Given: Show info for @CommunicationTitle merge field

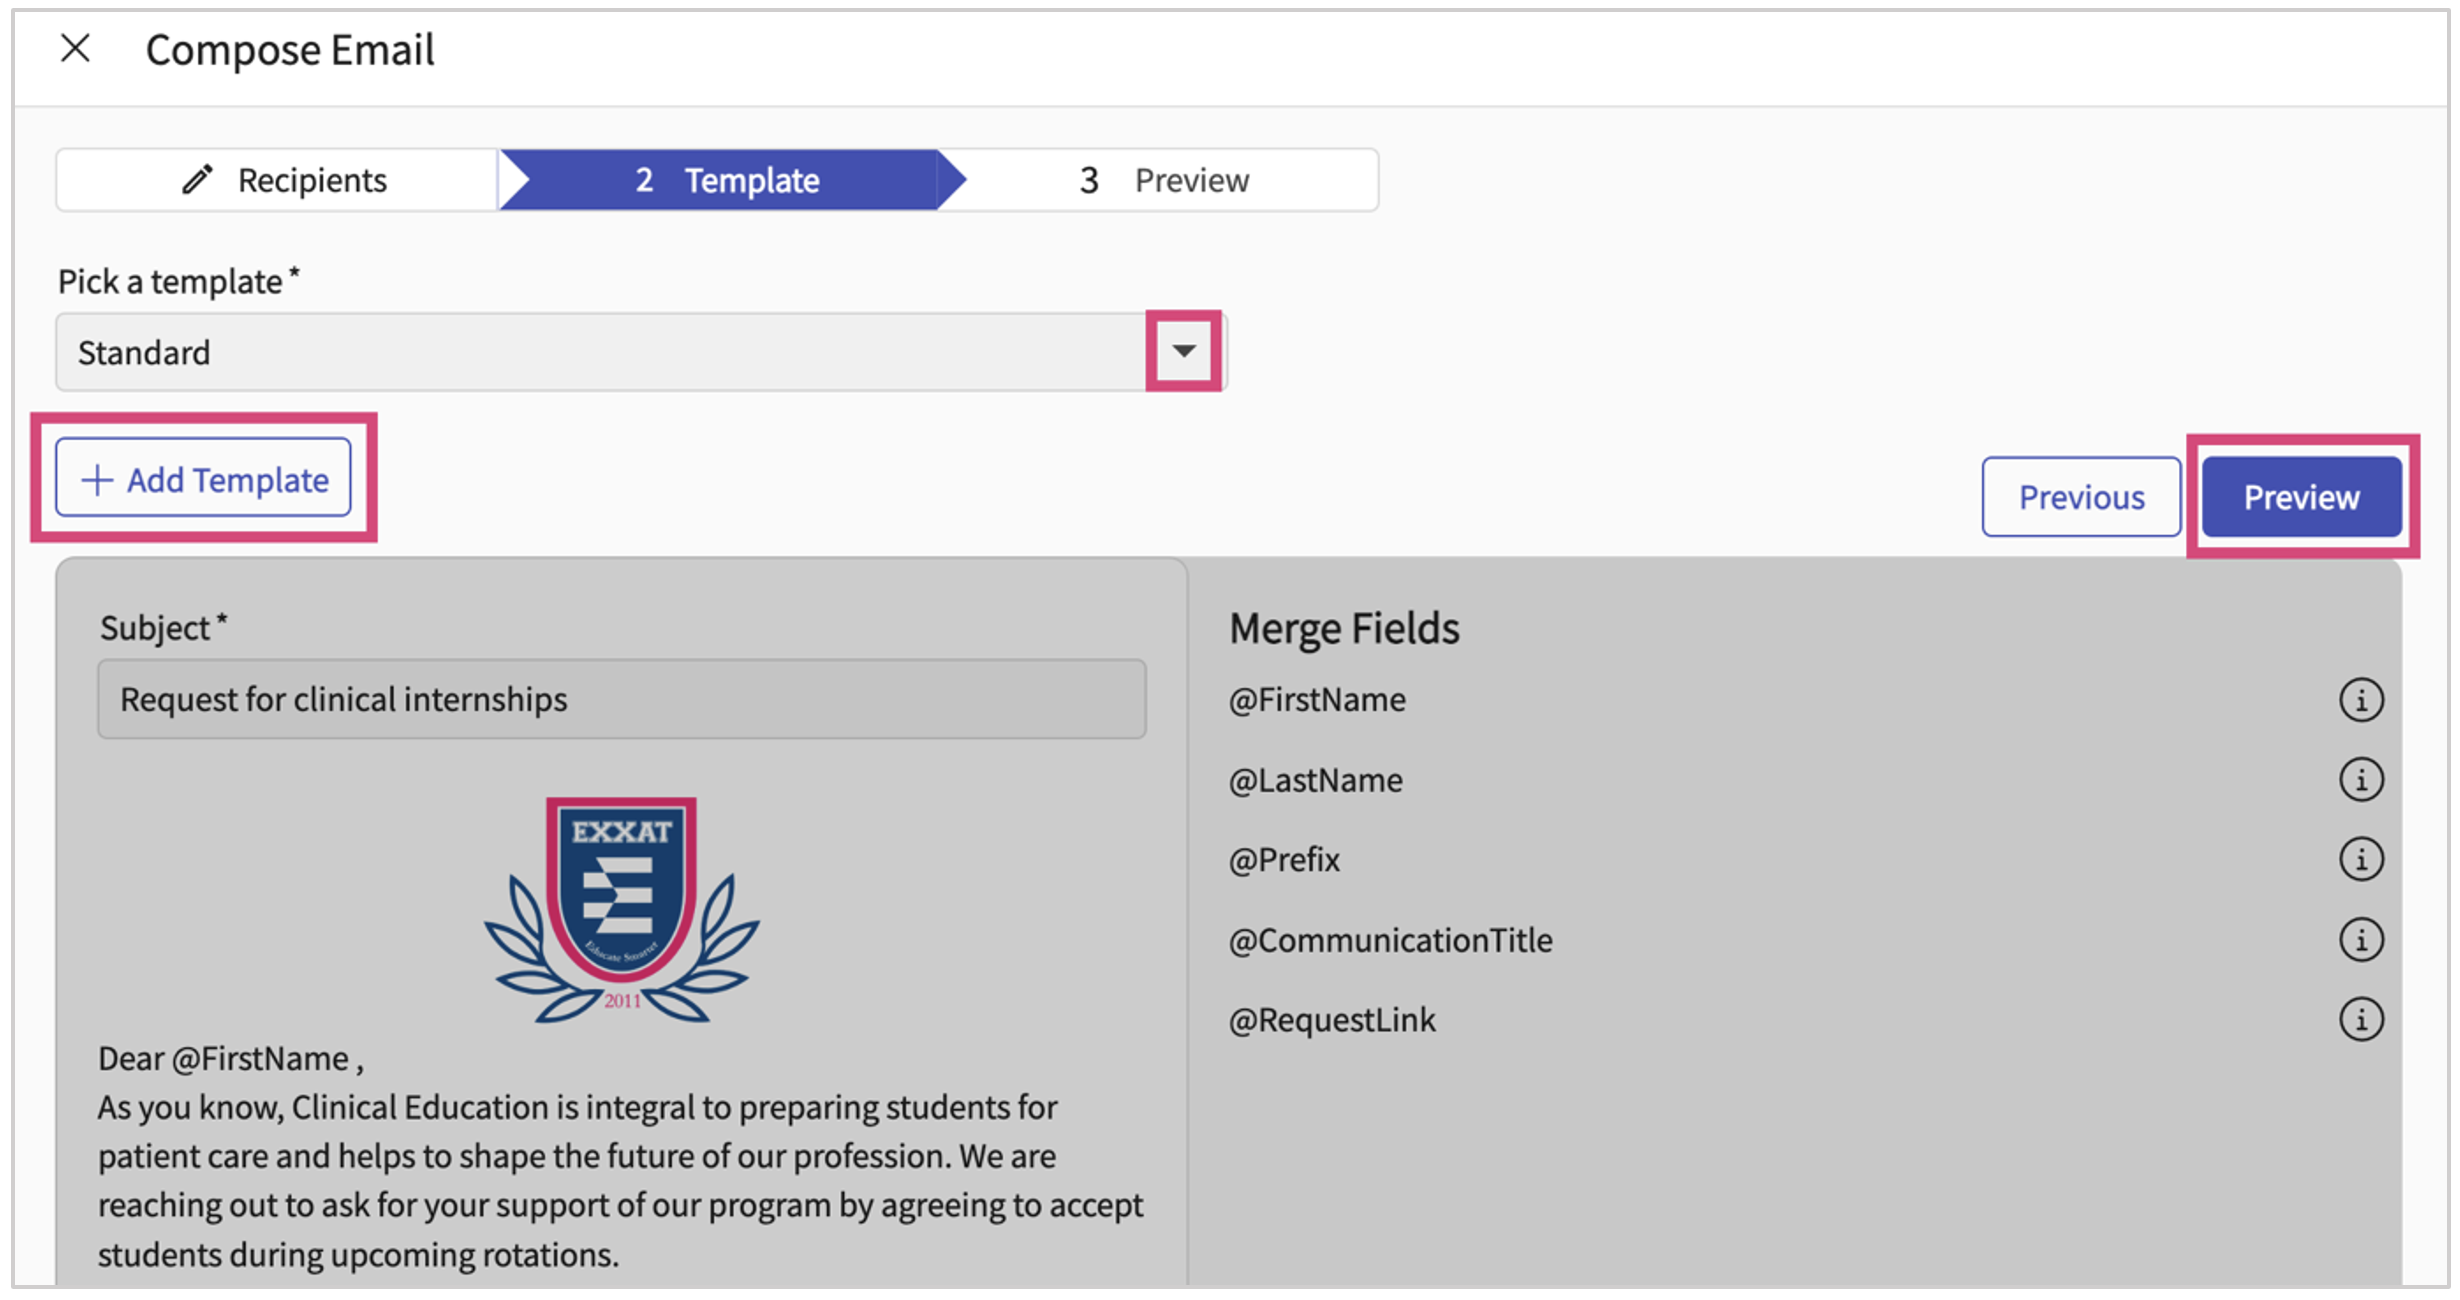Looking at the screenshot, I should point(2360,940).
